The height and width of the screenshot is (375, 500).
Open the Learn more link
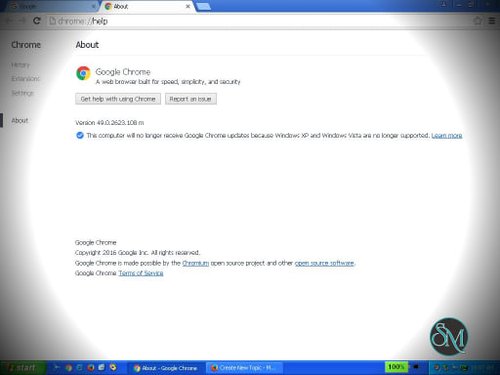coord(447,135)
